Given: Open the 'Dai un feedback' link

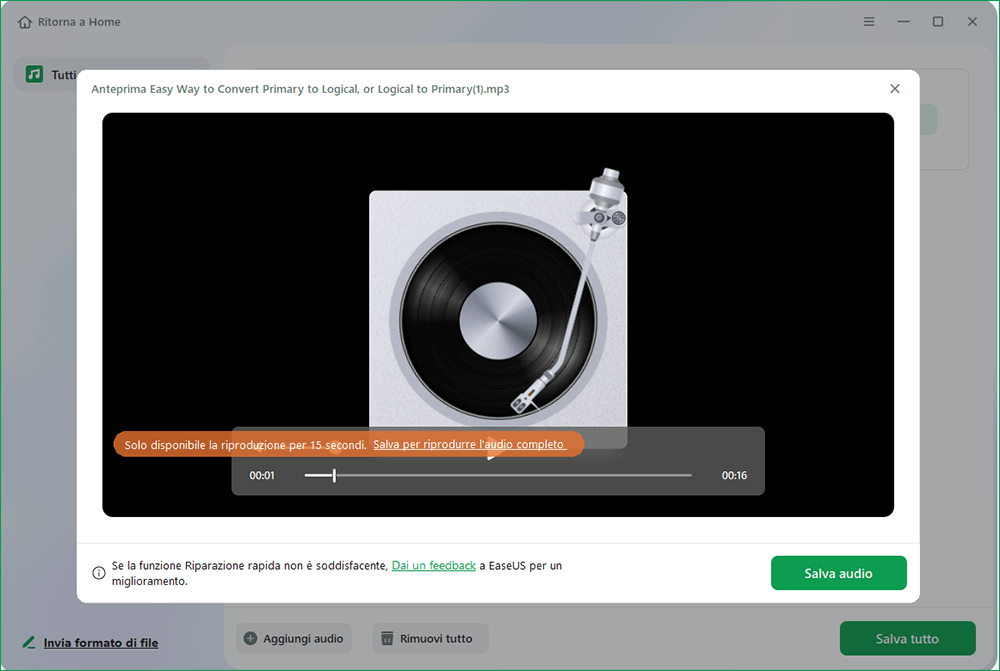Looking at the screenshot, I should (x=433, y=566).
